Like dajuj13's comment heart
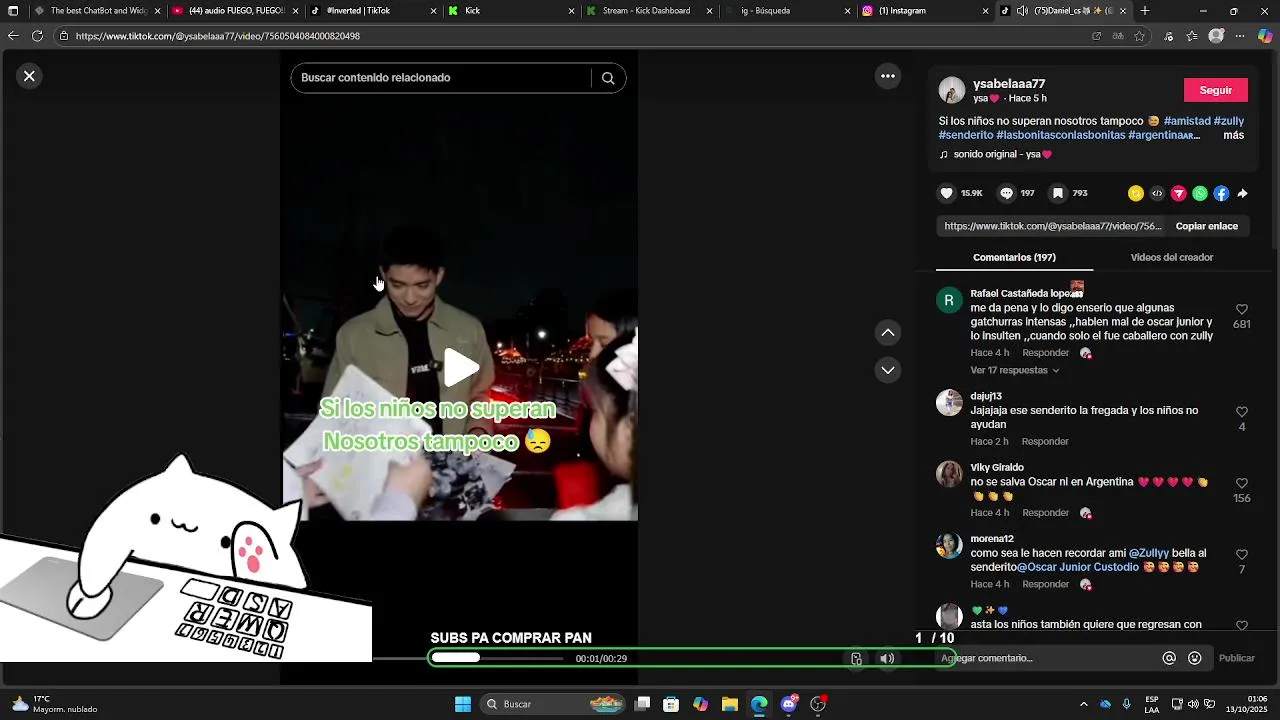This screenshot has height=720, width=1280. tap(1241, 412)
